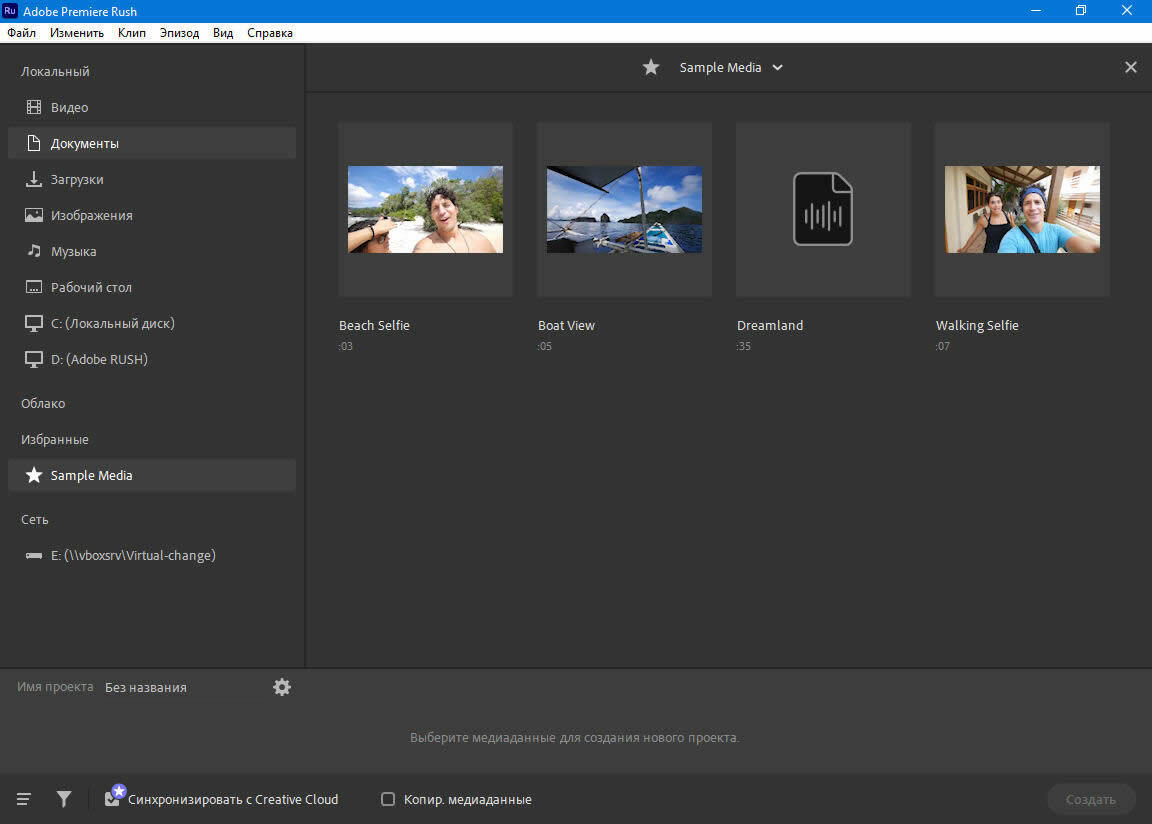Image resolution: width=1152 pixels, height=824 pixels.
Task: Open the Файл menu
Action: [x=21, y=33]
